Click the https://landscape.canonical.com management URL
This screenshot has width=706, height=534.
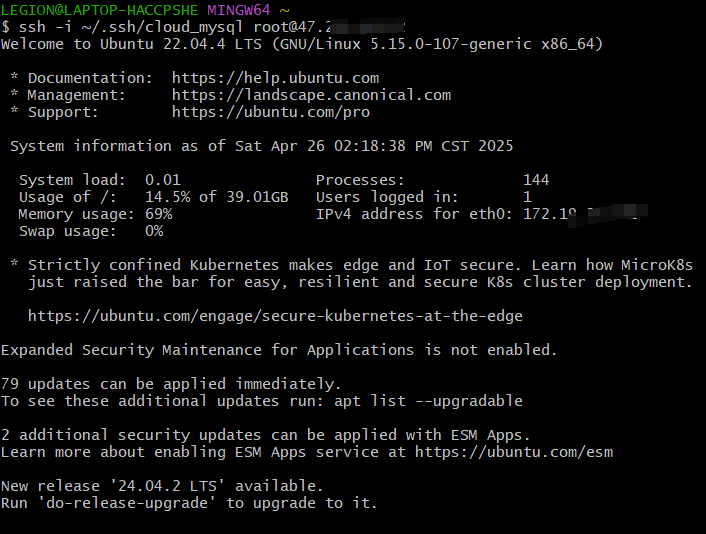[311, 95]
